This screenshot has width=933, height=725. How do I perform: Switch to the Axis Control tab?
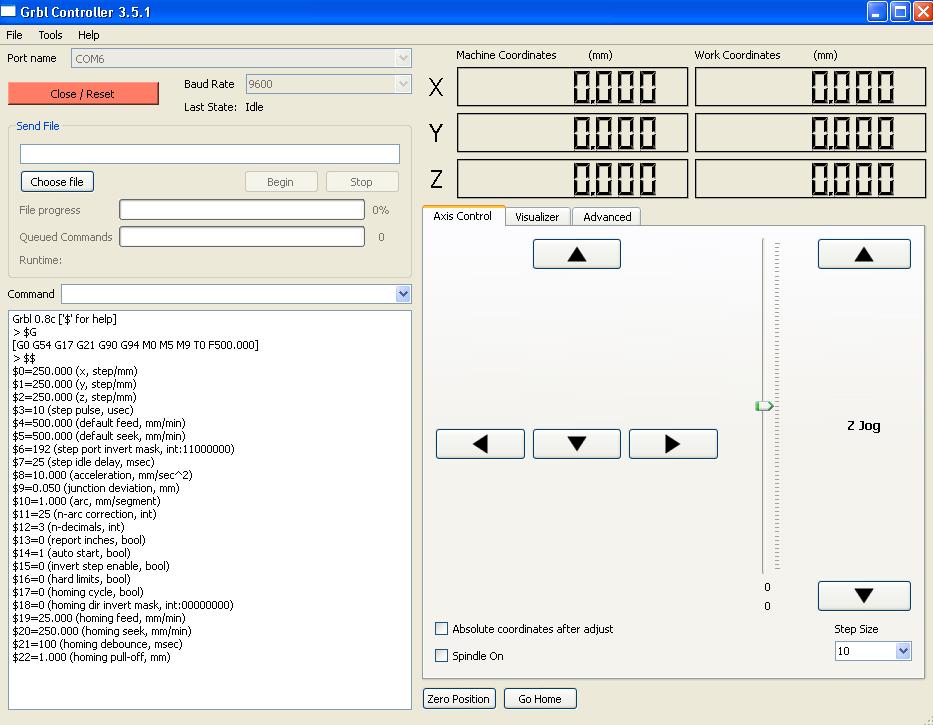(463, 216)
